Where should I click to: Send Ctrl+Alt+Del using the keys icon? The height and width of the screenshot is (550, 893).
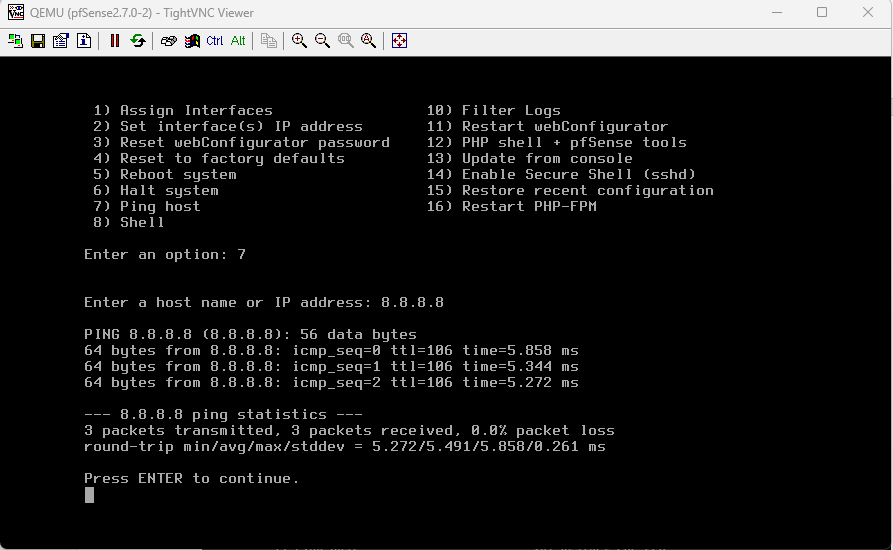coord(169,40)
